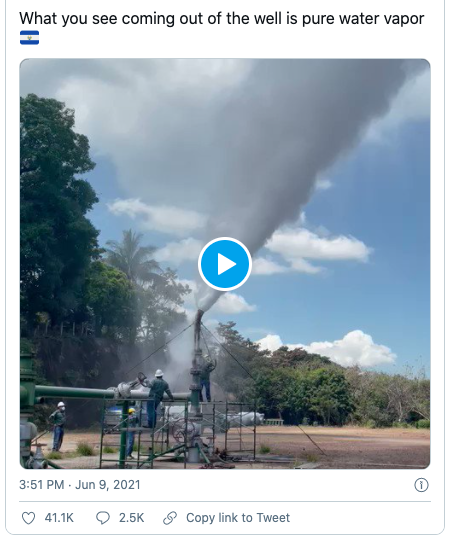The image size is (450, 541).
Task: Click the 2.5K replies count
Action: 131,518
